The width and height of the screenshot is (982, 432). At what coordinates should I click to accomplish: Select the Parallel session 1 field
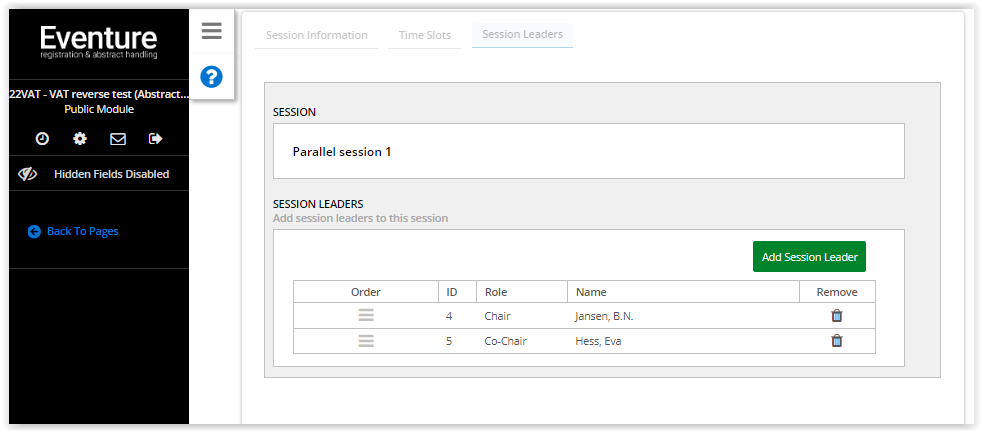589,151
